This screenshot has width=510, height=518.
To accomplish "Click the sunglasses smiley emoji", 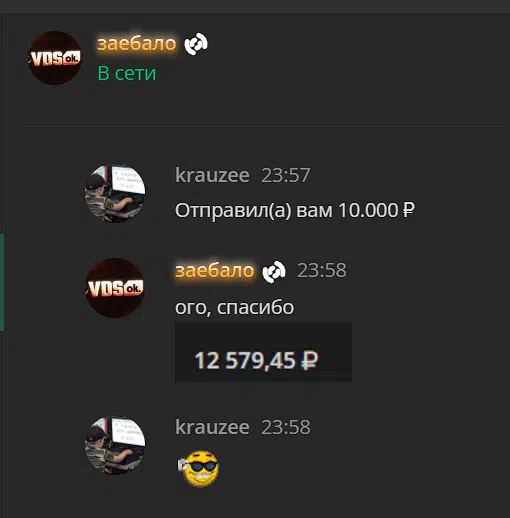I will (198, 469).
